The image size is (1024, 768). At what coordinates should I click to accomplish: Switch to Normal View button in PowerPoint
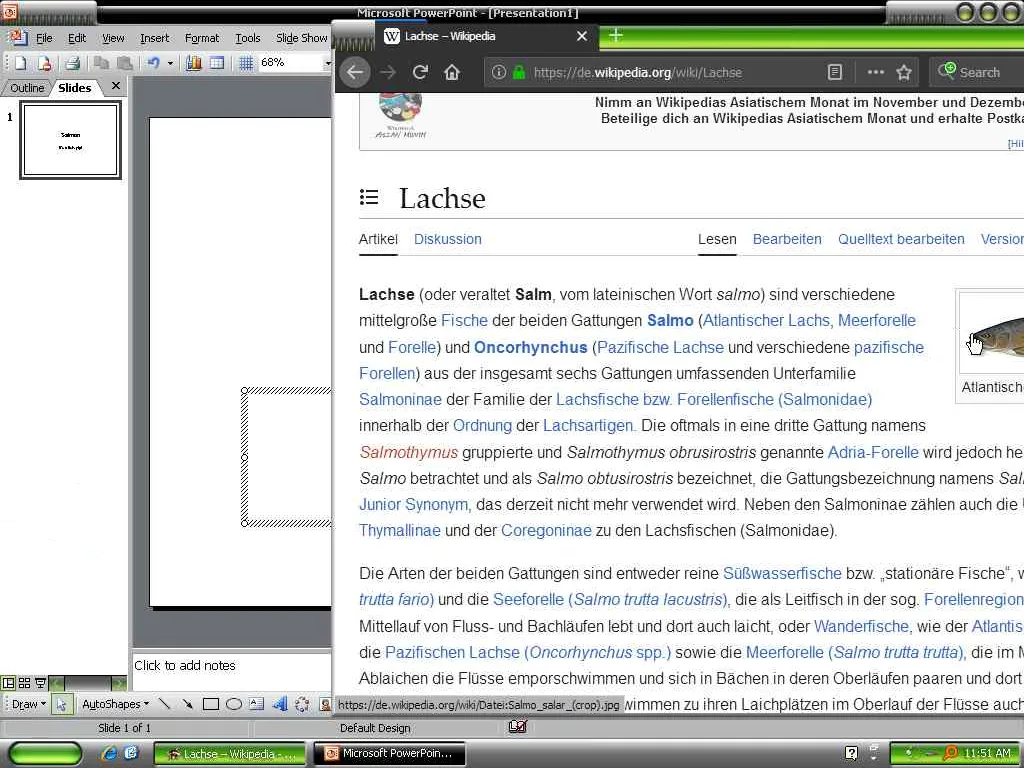(8, 683)
